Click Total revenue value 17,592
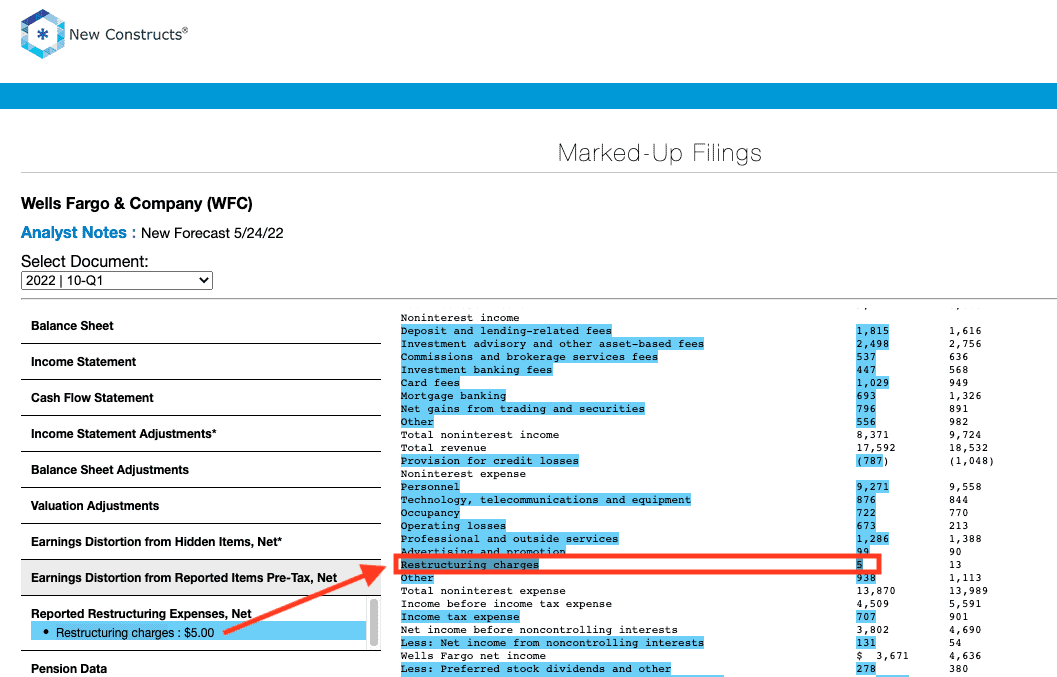1057x677 pixels. click(x=876, y=448)
